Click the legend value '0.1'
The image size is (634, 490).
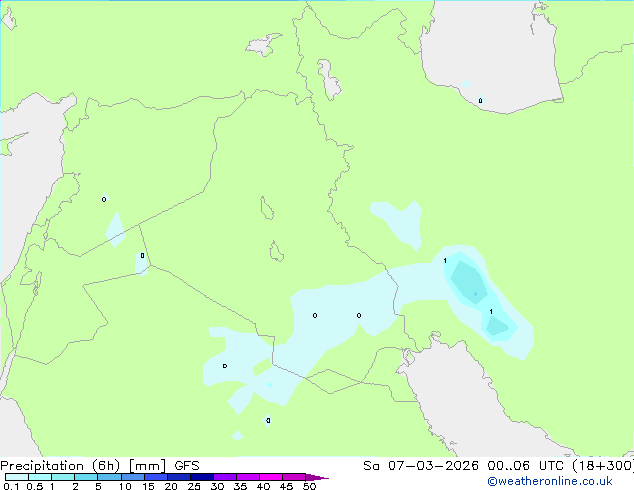point(11,486)
